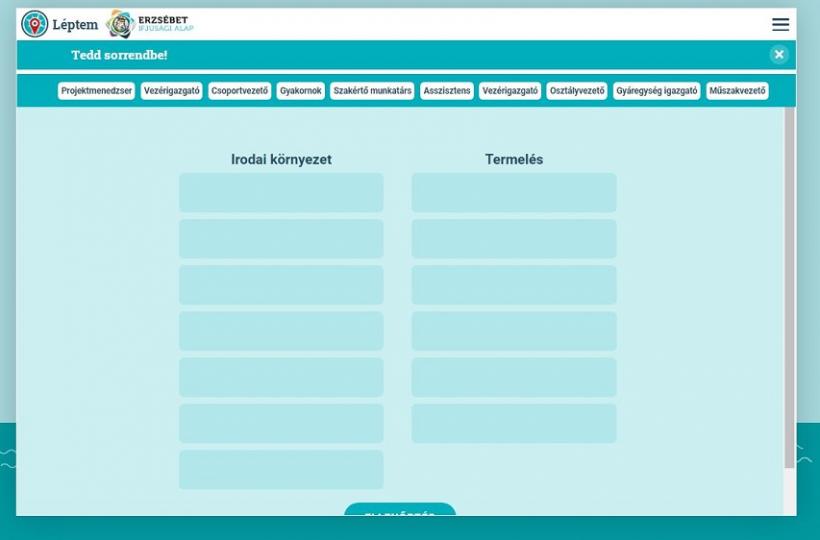Pick the Csoportvezető tag
This screenshot has height=540, width=820.
[240, 91]
